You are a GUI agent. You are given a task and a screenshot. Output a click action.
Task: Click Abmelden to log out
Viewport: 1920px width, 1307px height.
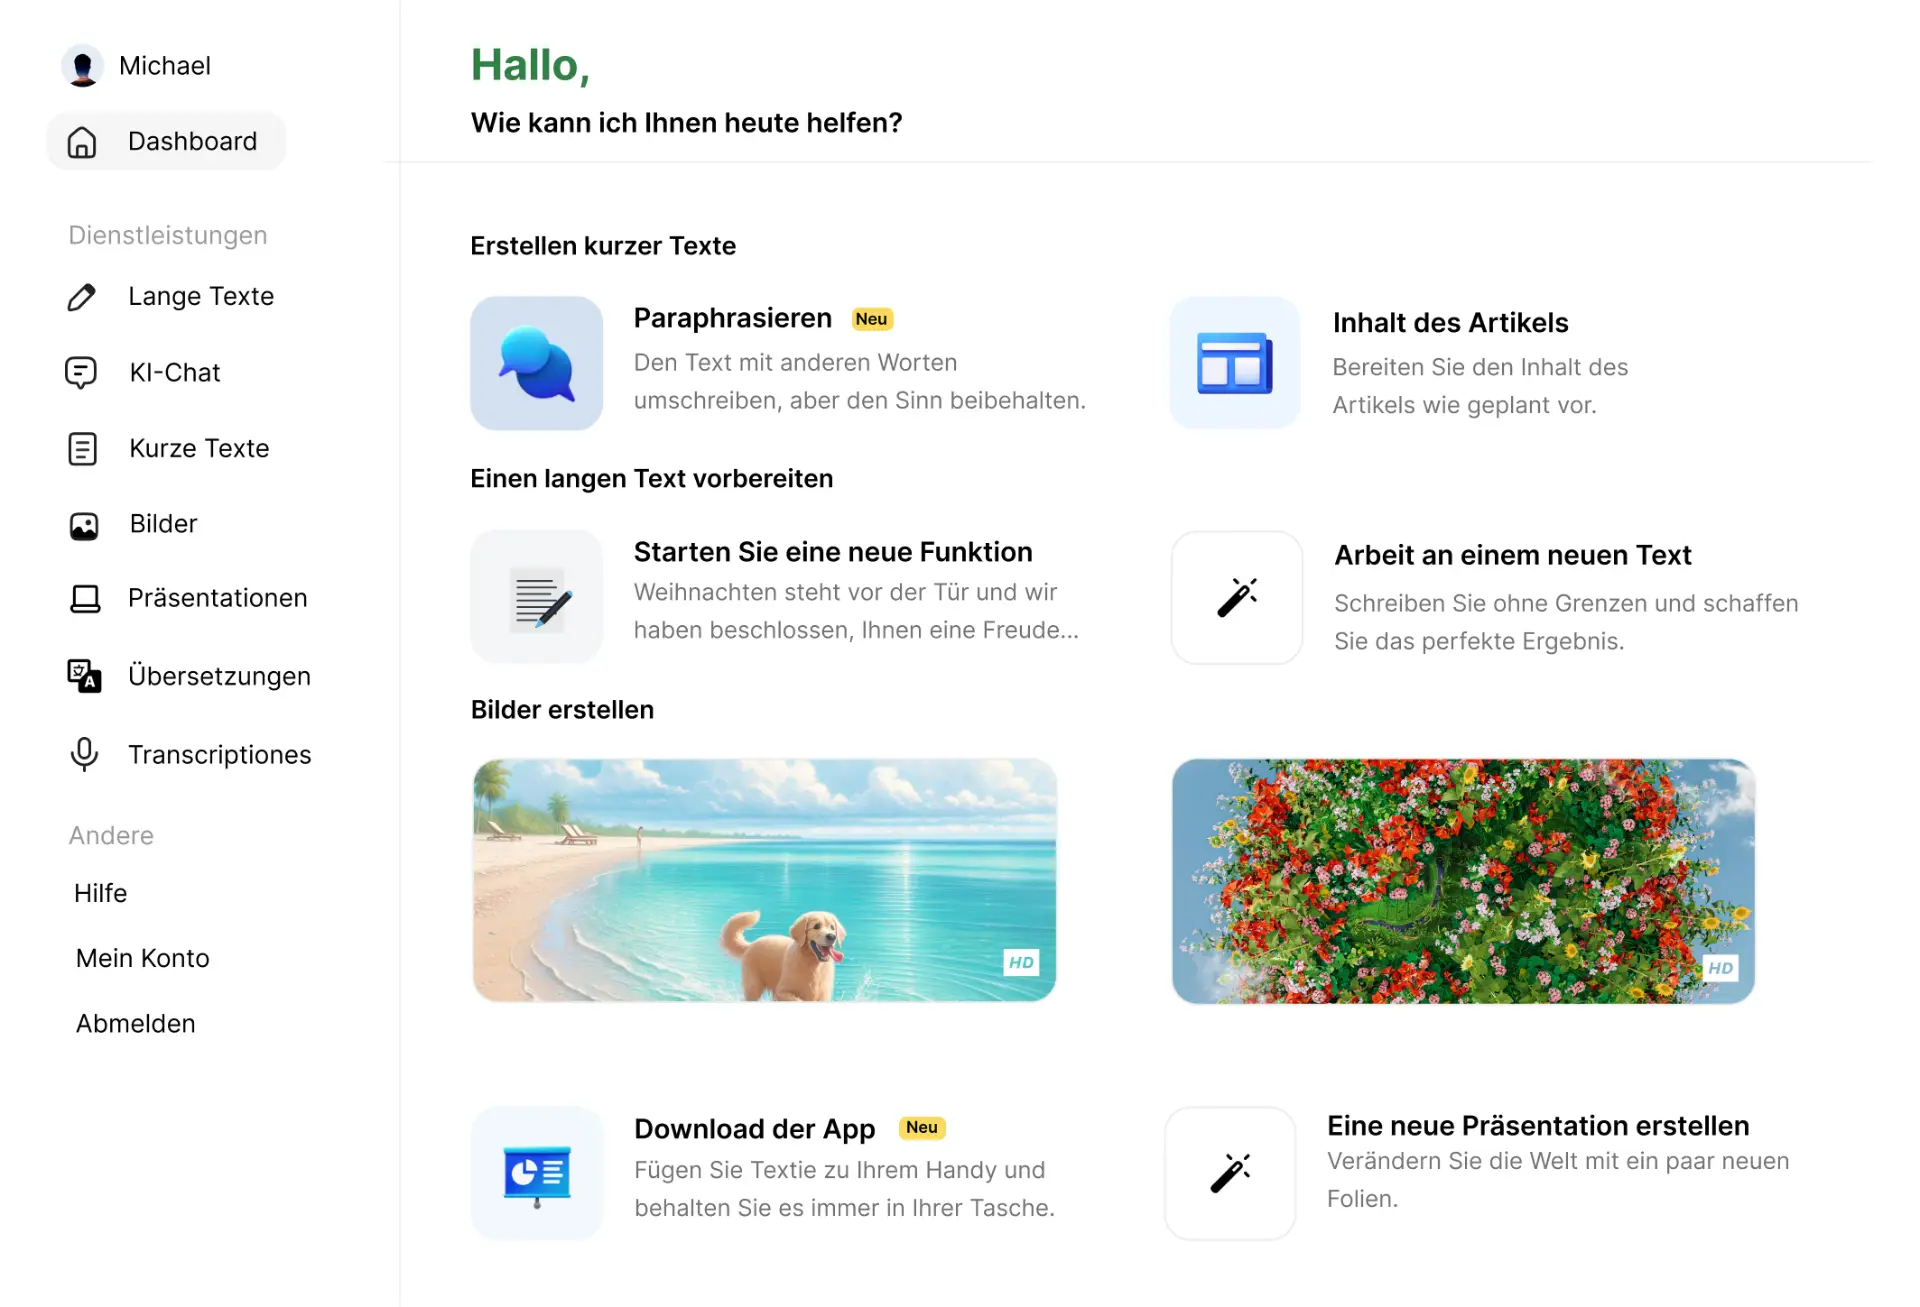click(x=136, y=1023)
